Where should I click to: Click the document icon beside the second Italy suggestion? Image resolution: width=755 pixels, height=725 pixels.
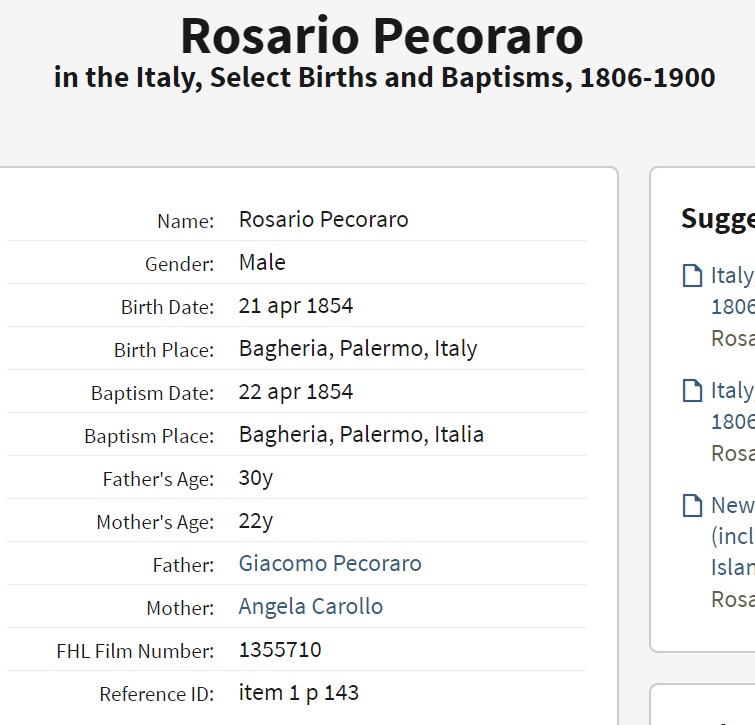click(692, 391)
